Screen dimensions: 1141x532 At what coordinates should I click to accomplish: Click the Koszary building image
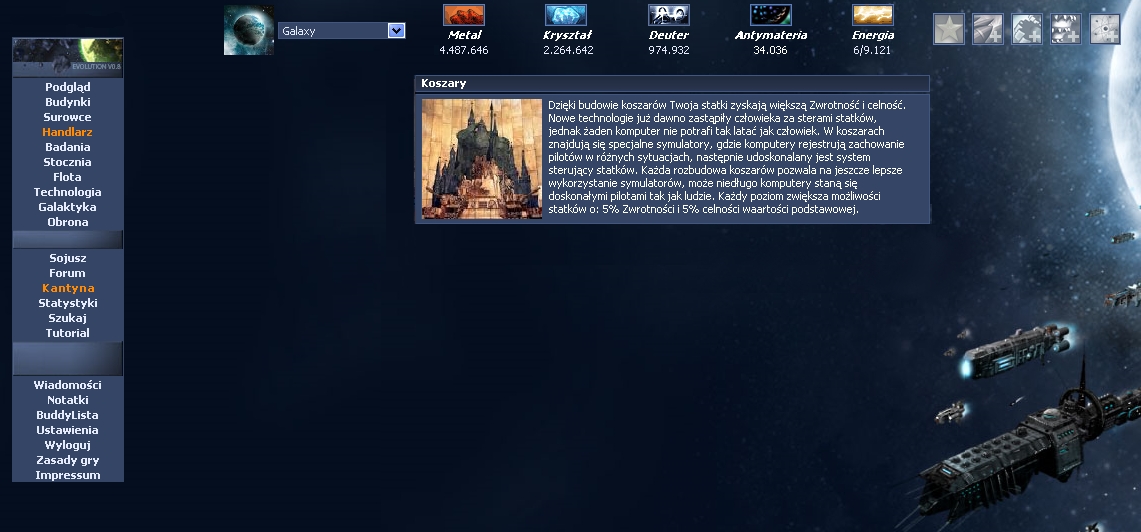(x=482, y=159)
